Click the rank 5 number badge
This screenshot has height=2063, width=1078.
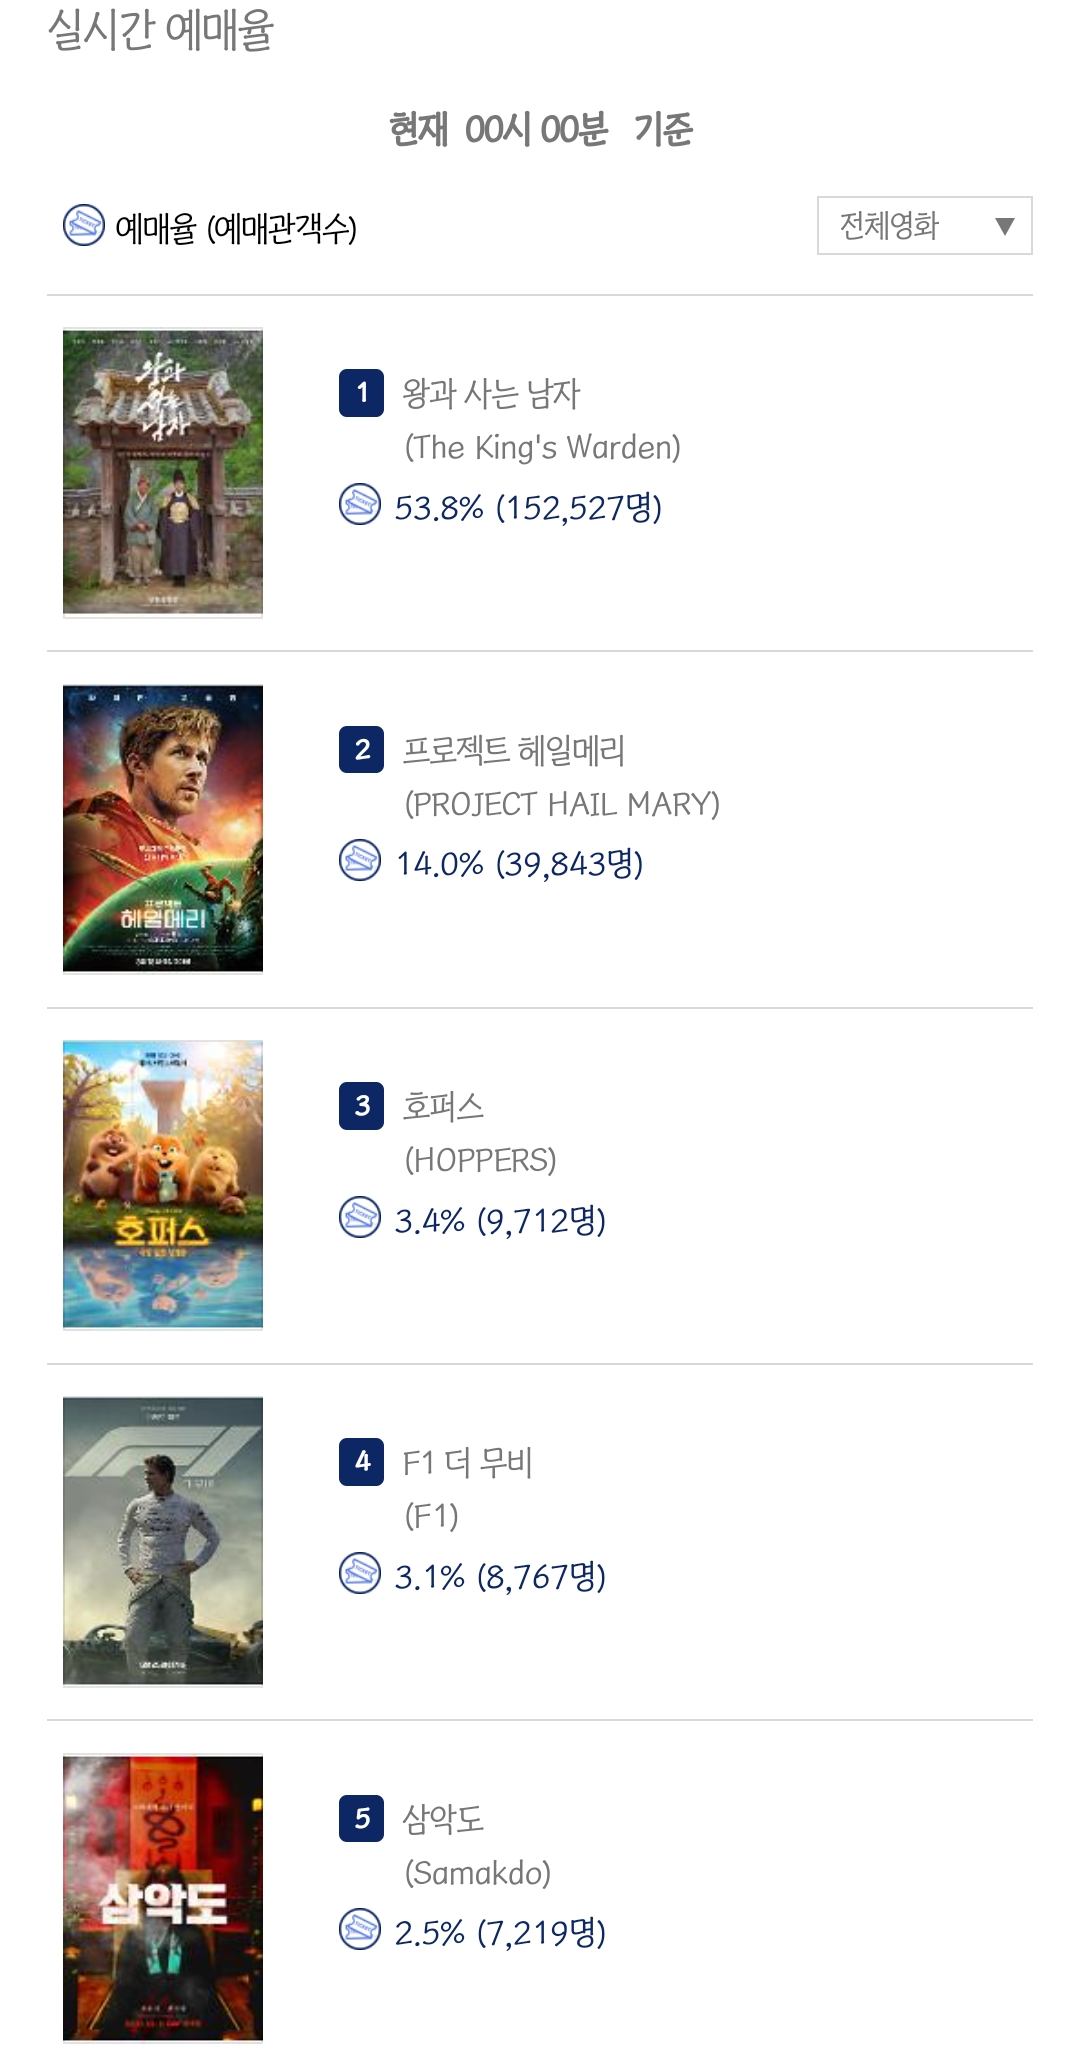(362, 1818)
